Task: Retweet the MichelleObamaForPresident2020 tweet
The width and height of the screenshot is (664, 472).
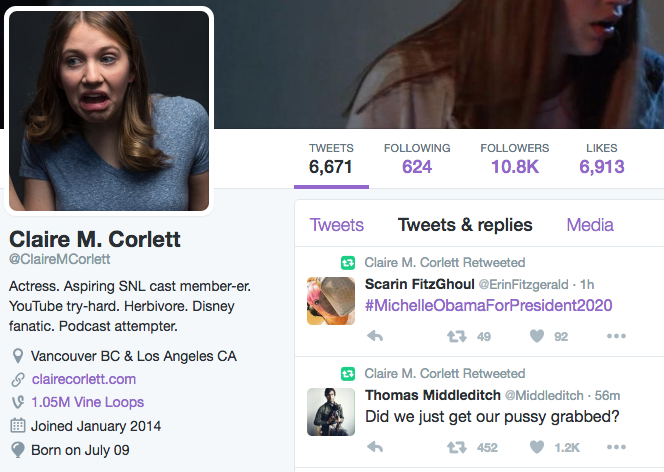Action: [456, 337]
